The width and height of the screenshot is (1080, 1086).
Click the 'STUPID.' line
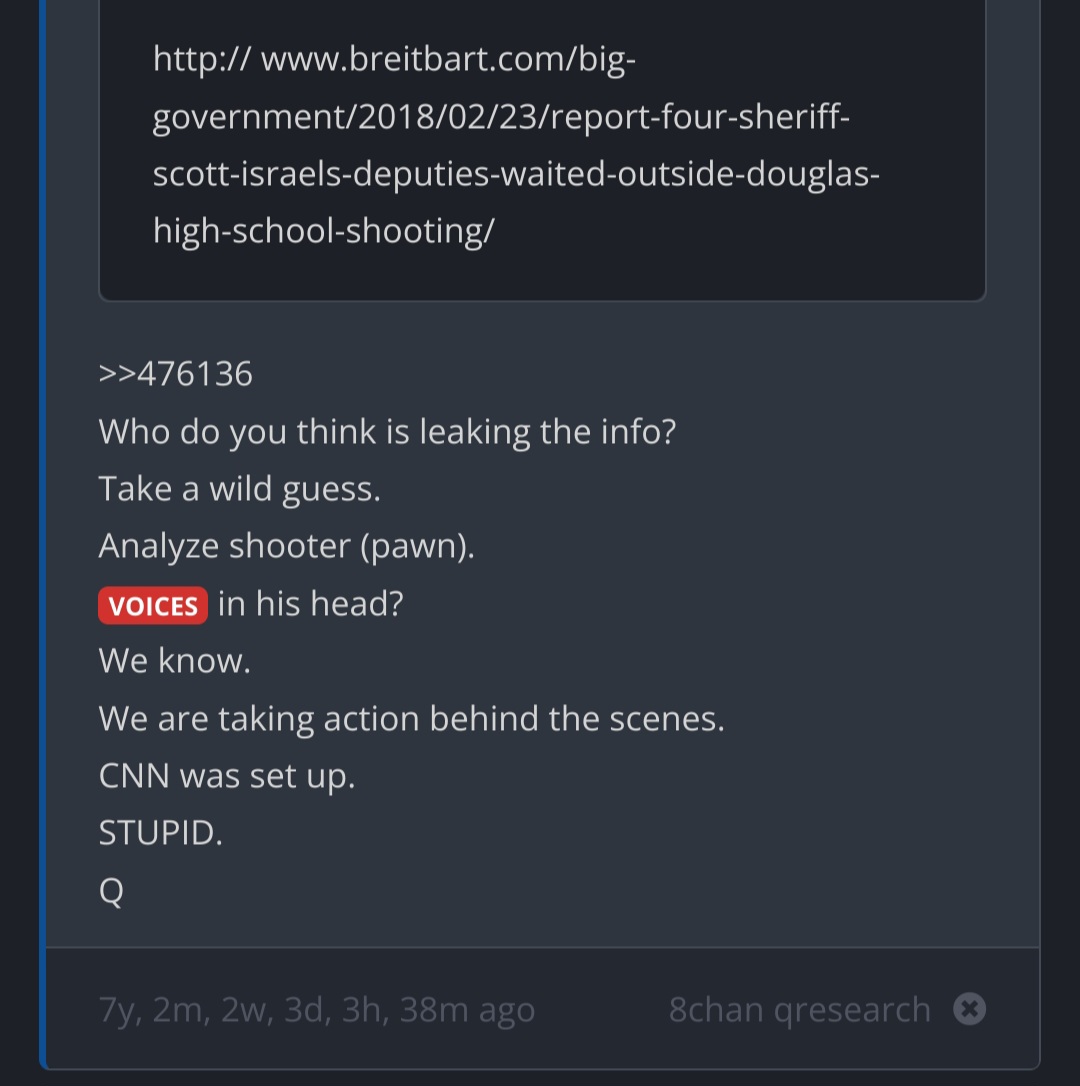point(161,833)
